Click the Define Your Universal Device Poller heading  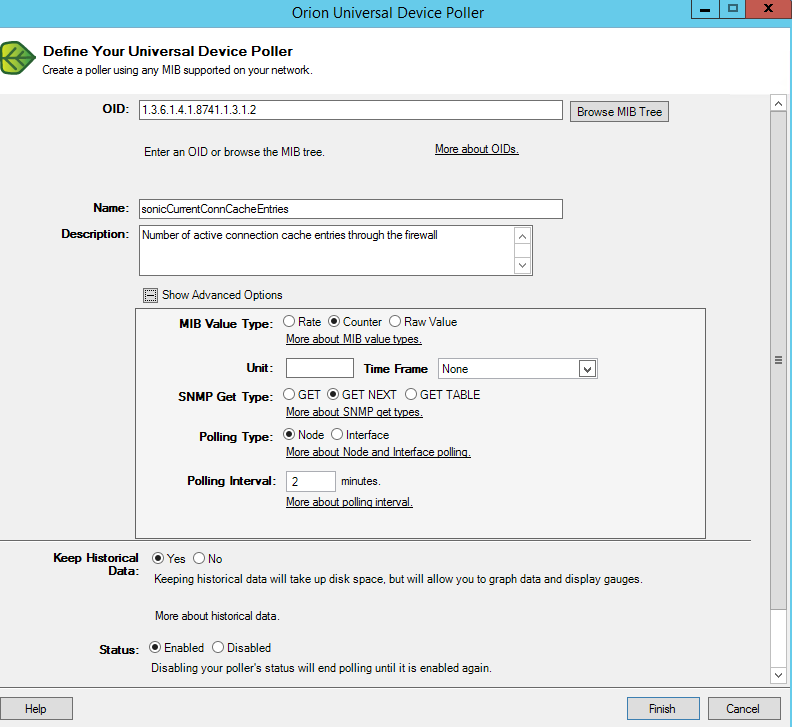tap(168, 52)
